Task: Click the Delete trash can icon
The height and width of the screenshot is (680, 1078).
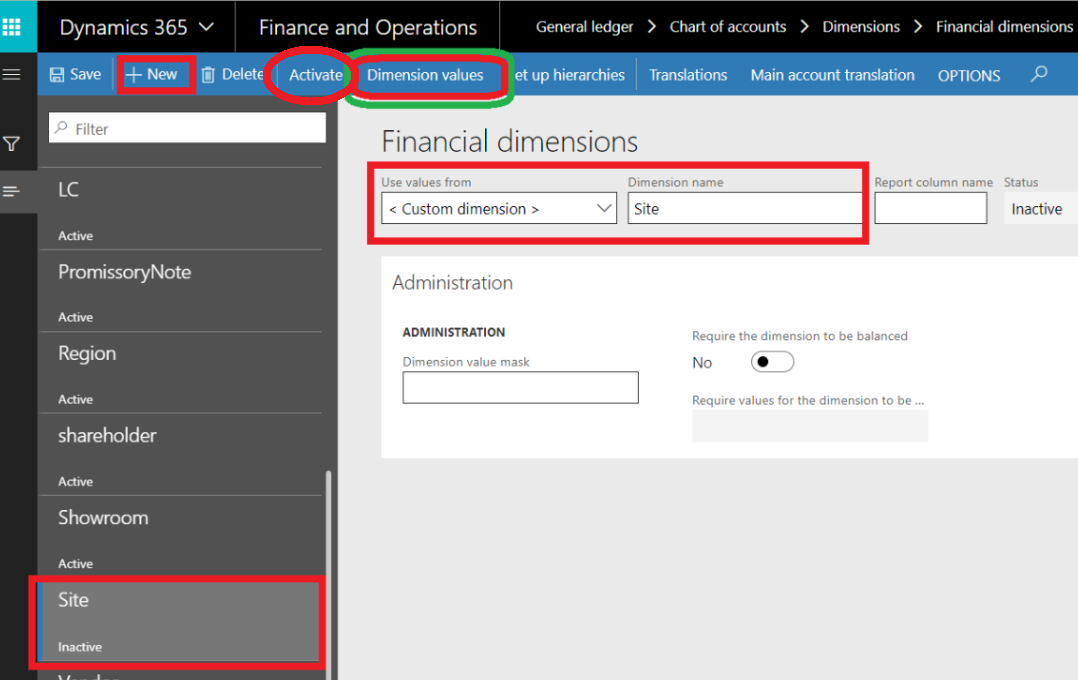Action: [208, 74]
